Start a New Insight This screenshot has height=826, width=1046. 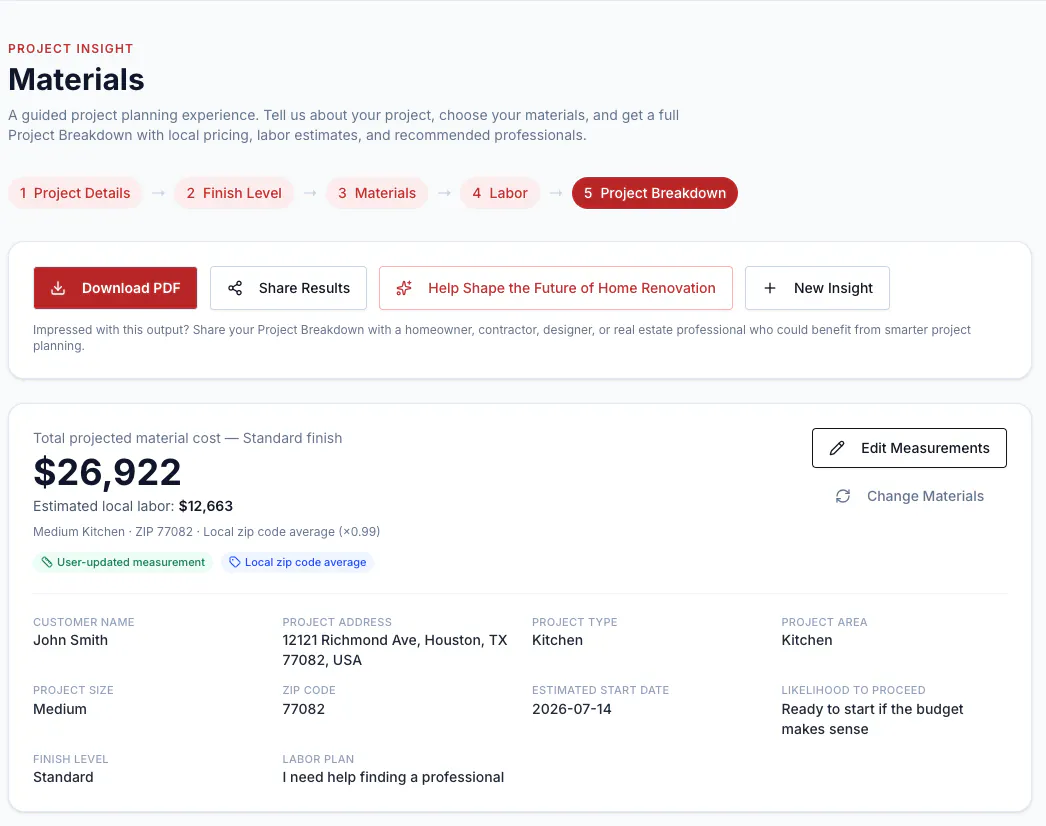coord(817,288)
